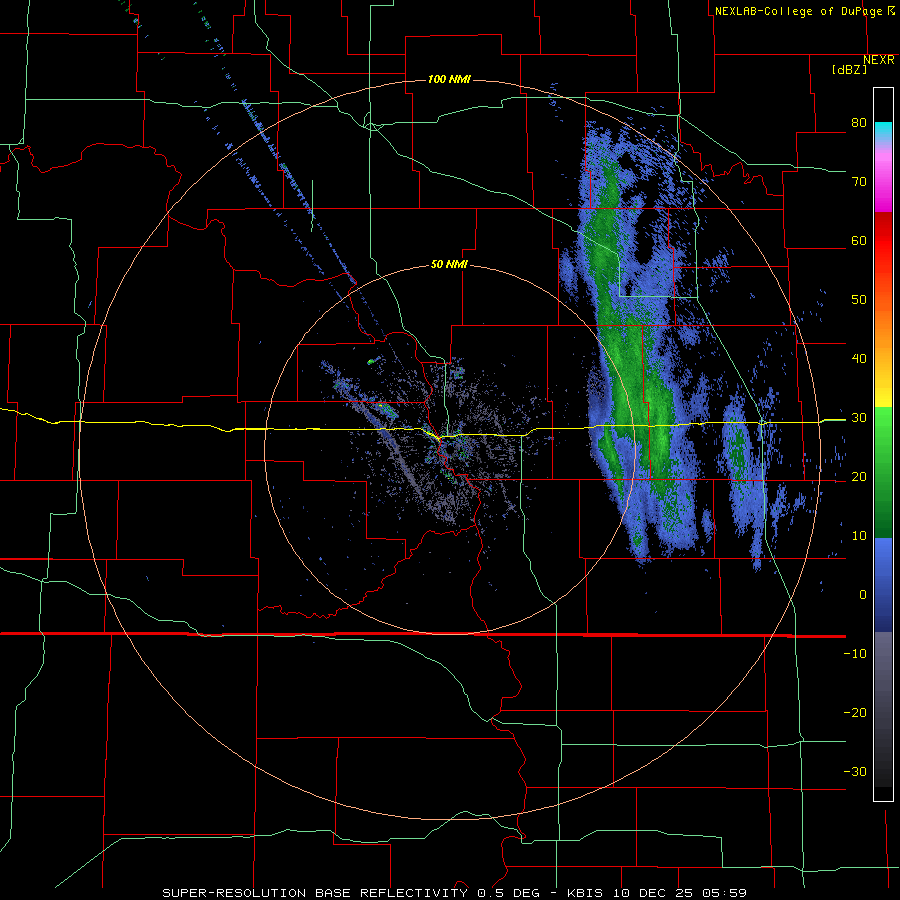900x900 pixels.
Task: Click the 60 value on dBZ scale
Action: [x=859, y=240]
